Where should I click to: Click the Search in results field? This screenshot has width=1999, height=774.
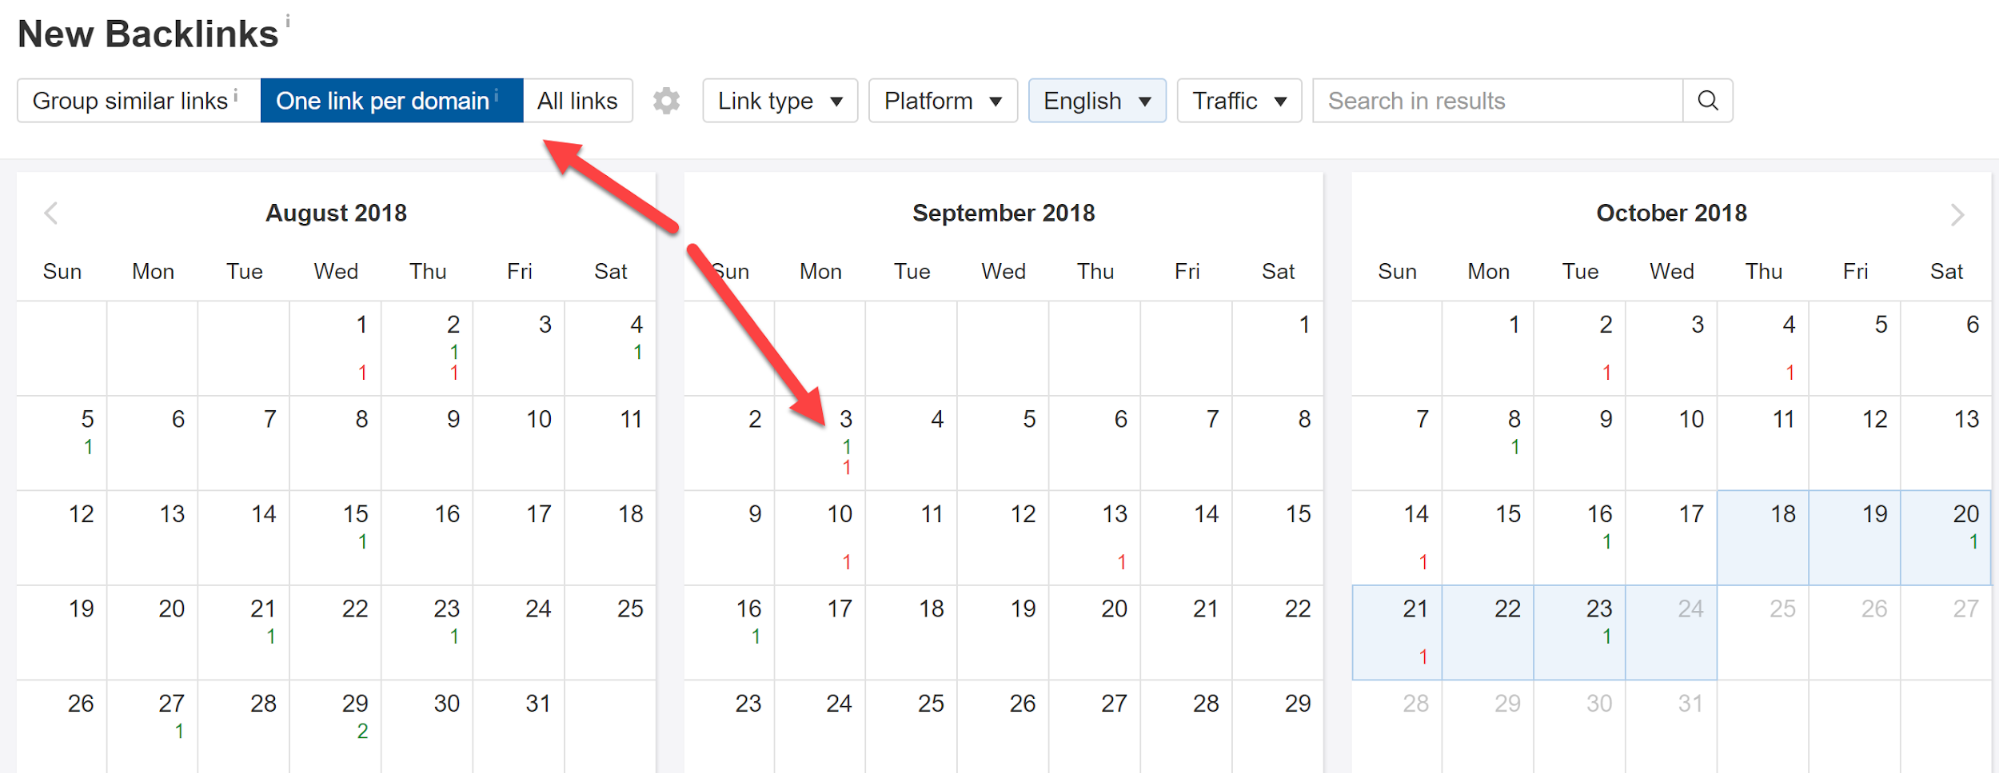point(1497,101)
